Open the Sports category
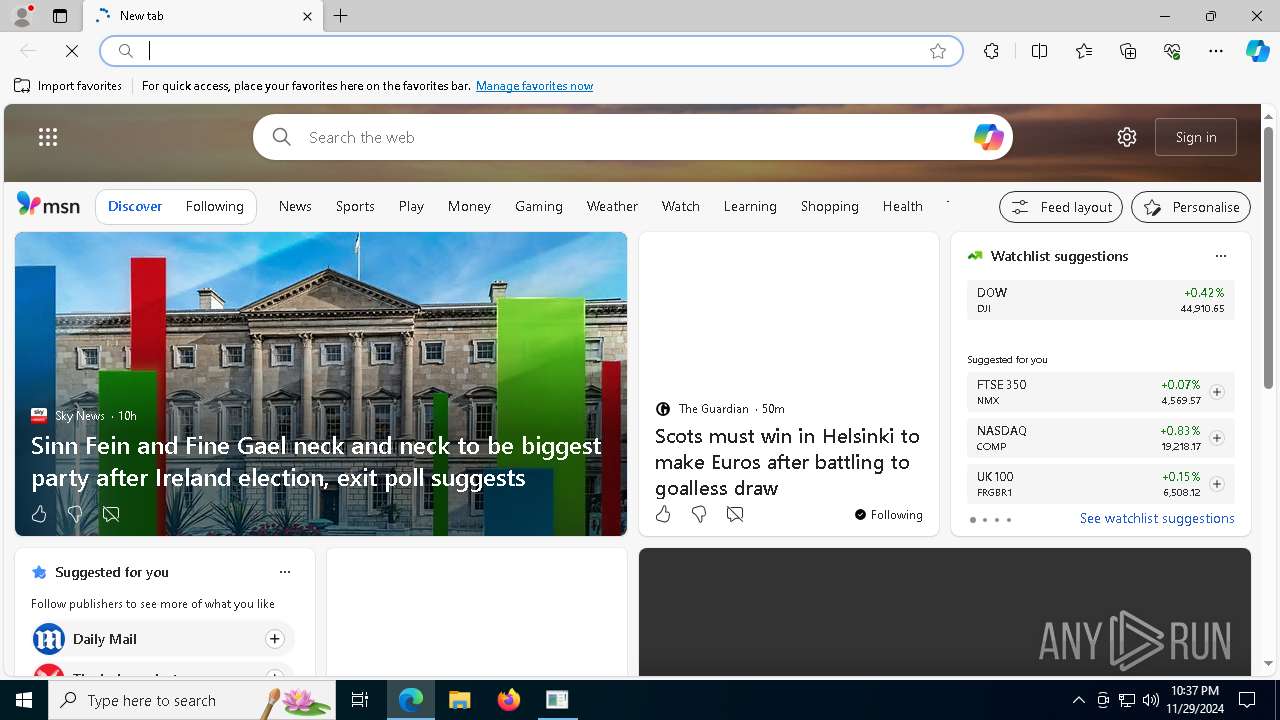This screenshot has height=720, width=1280. [355, 206]
